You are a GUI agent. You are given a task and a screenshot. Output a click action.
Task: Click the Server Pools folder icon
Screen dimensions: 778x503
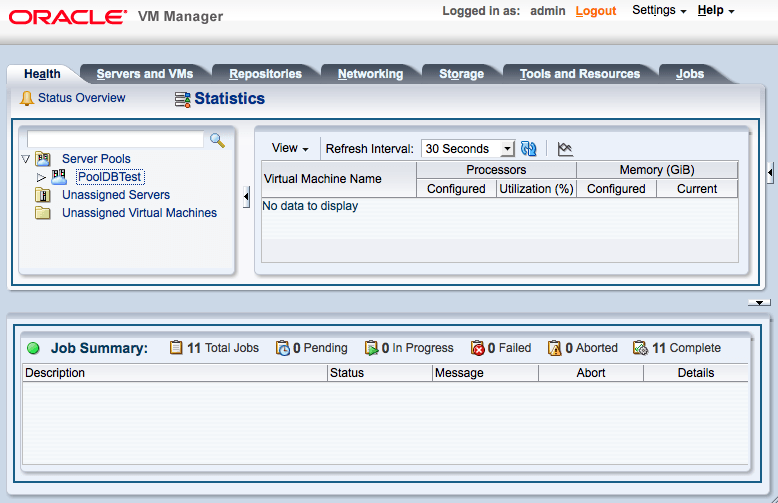tap(43, 159)
